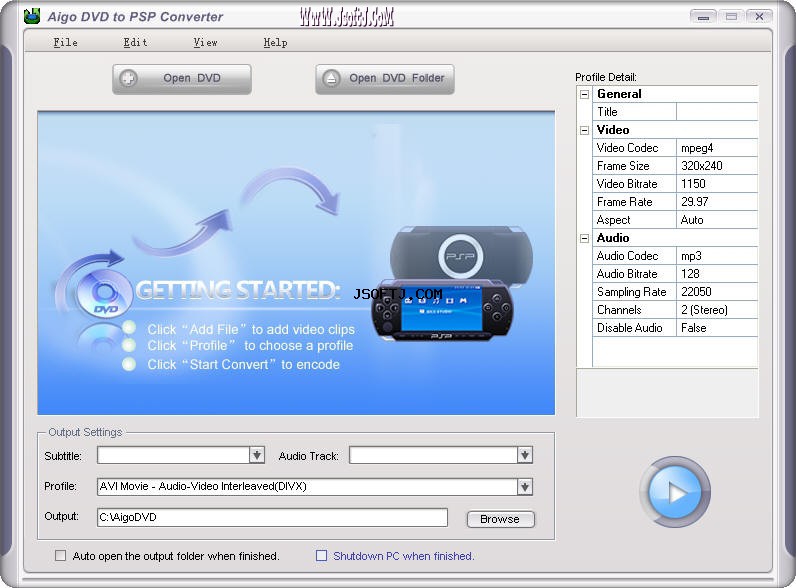Open the Subtitle dropdown arrow

[x=257, y=455]
